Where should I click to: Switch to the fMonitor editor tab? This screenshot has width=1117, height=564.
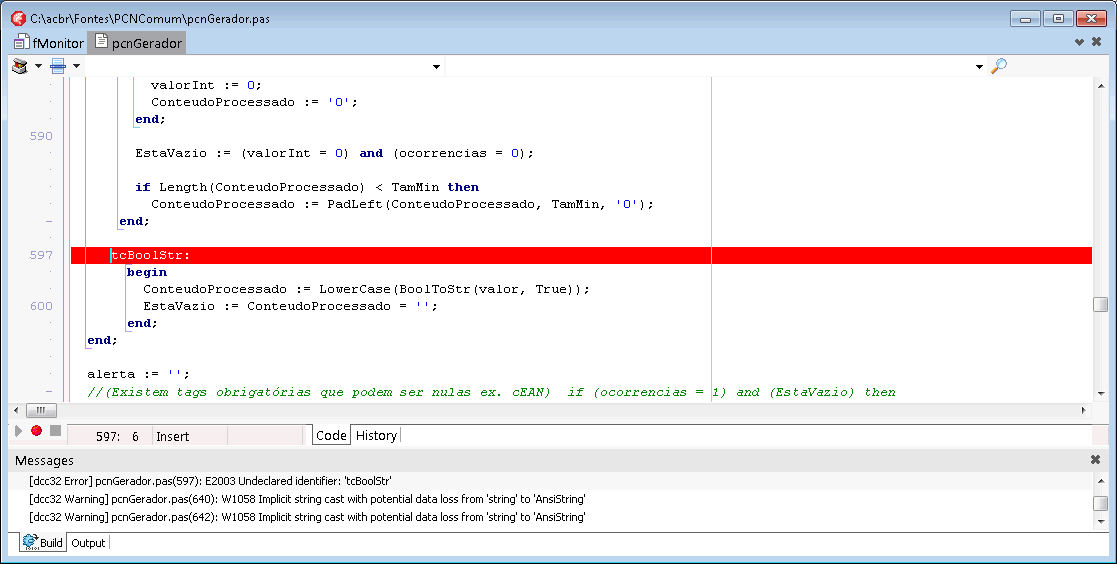(49, 43)
